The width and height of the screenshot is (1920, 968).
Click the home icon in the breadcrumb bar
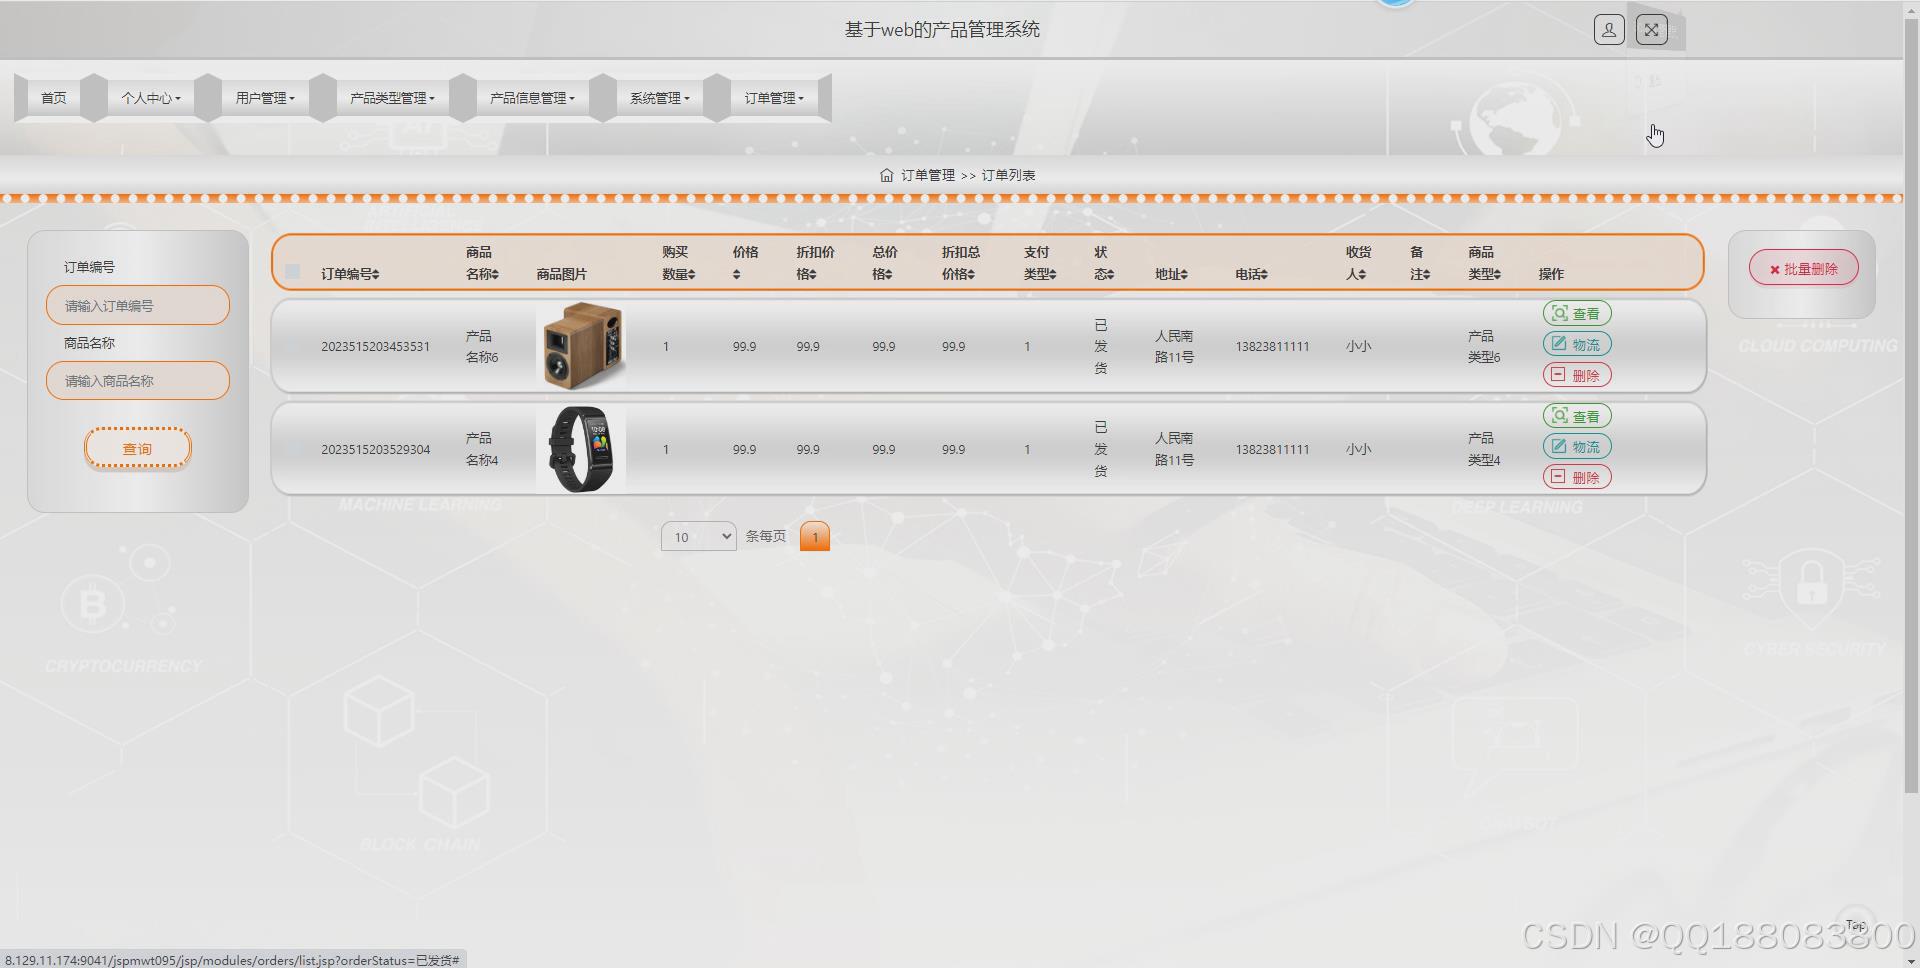pyautogui.click(x=887, y=174)
